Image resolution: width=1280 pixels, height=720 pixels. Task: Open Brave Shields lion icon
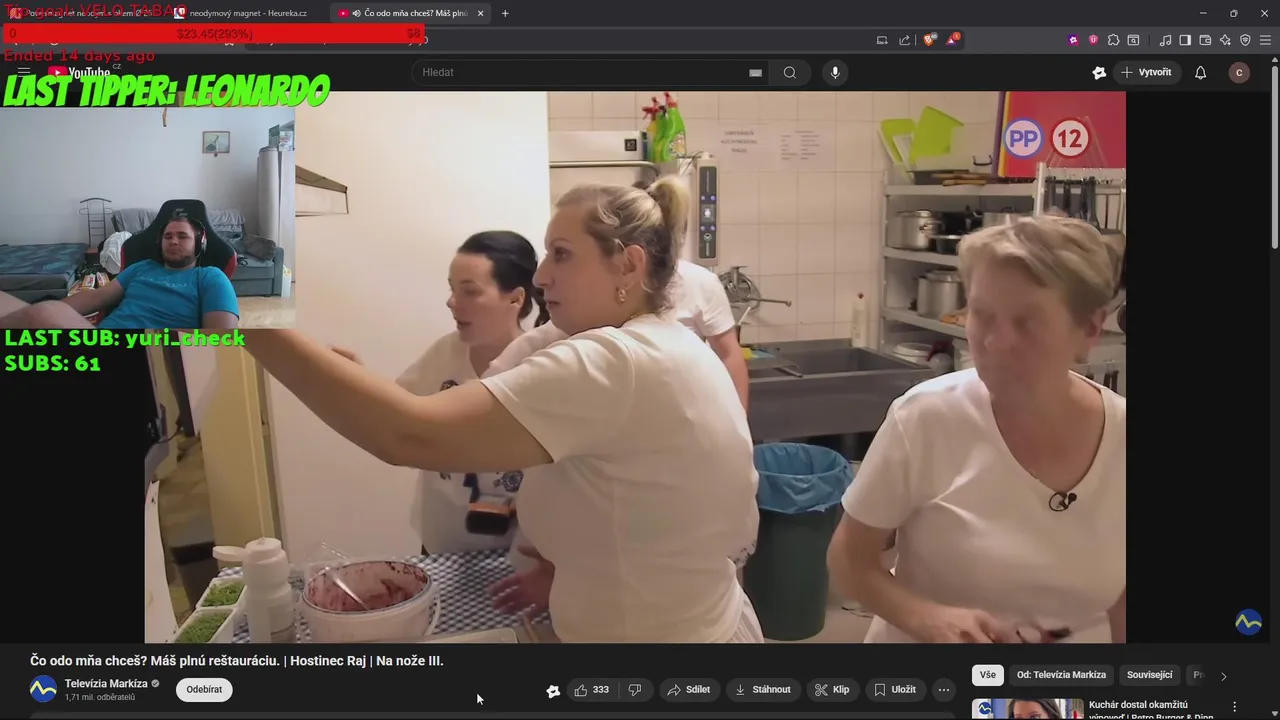tap(929, 40)
